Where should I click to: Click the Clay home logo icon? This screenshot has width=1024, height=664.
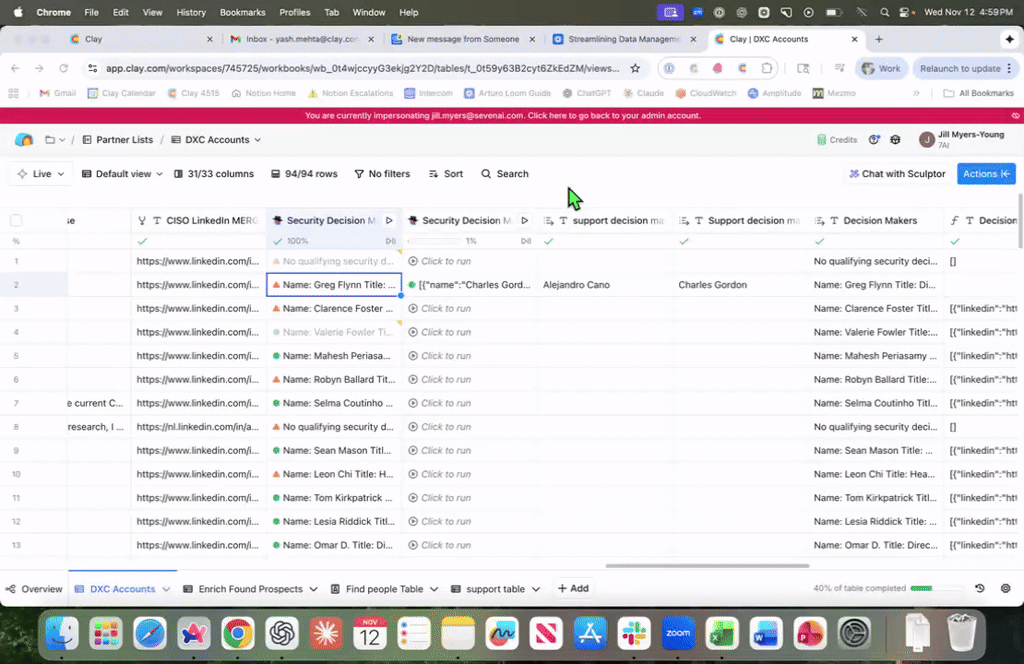pos(24,140)
